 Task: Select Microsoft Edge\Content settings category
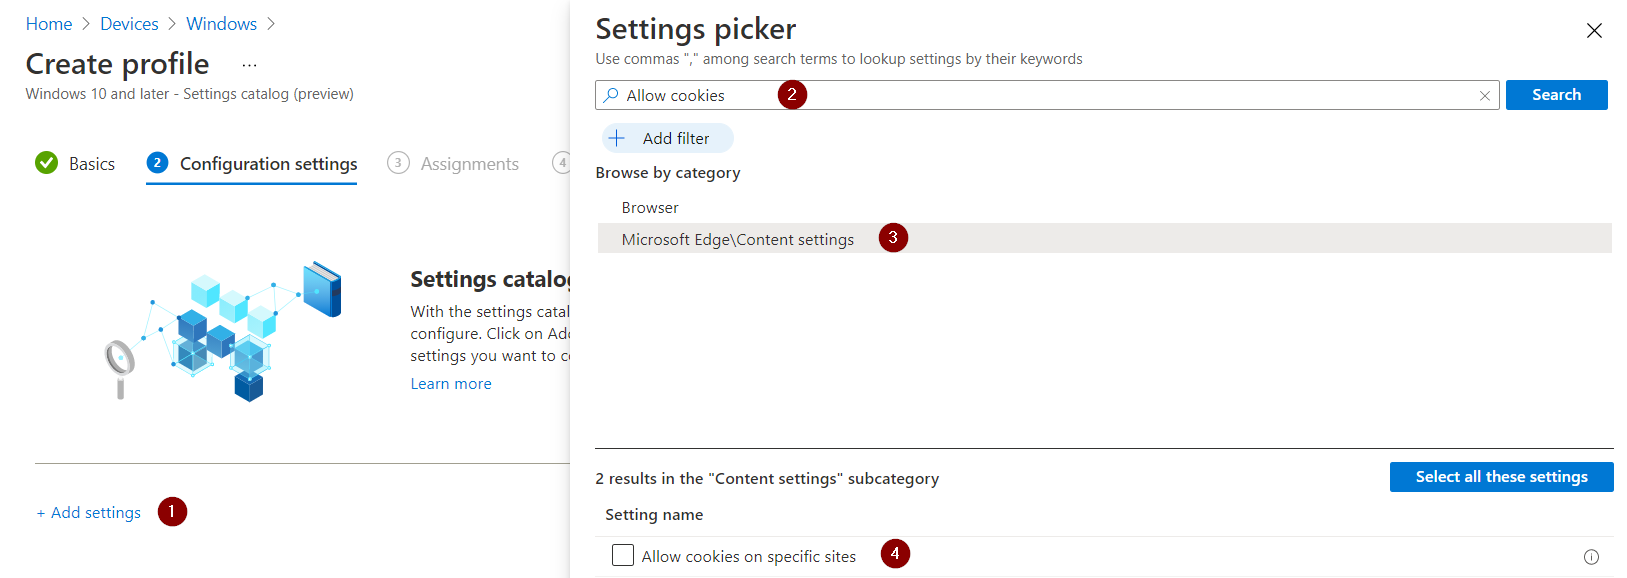1104,238
